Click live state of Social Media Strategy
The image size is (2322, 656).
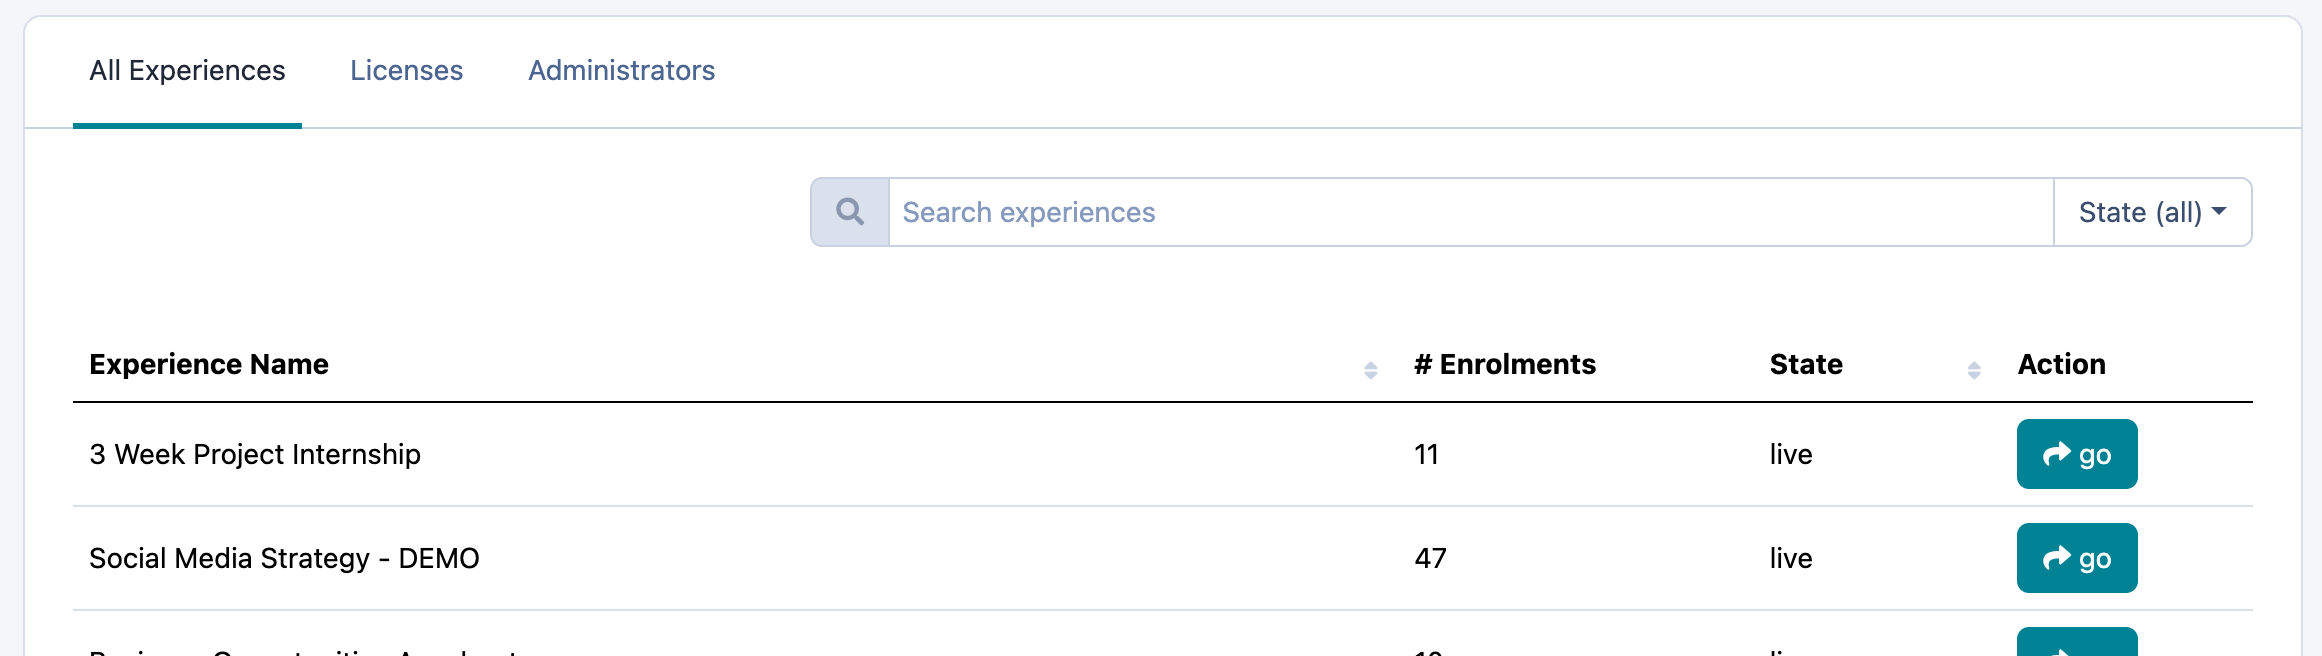[1790, 559]
